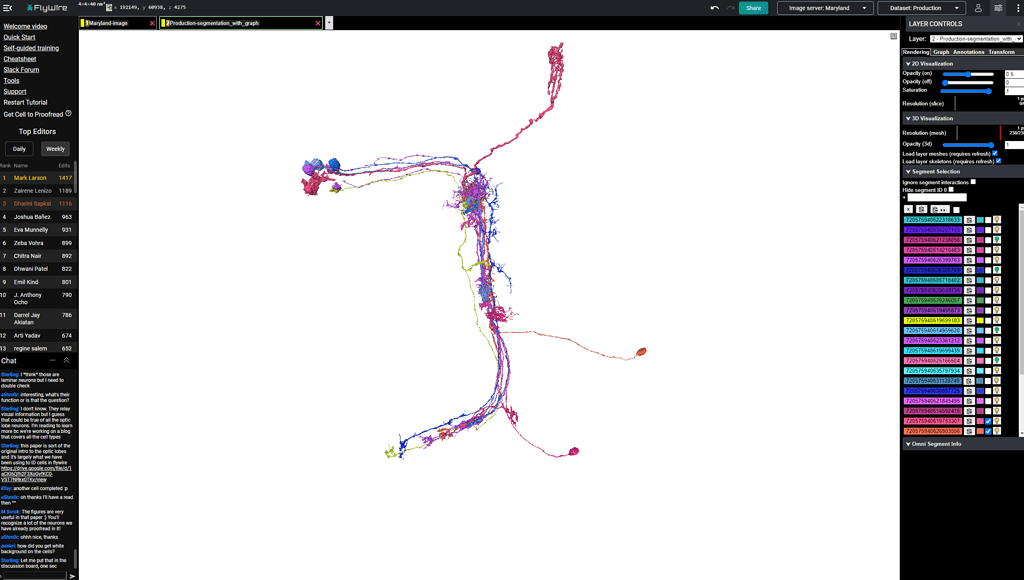This screenshot has width=1024, height=580.
Task: Enable Ignore segment interactions checkbox
Action: (973, 182)
